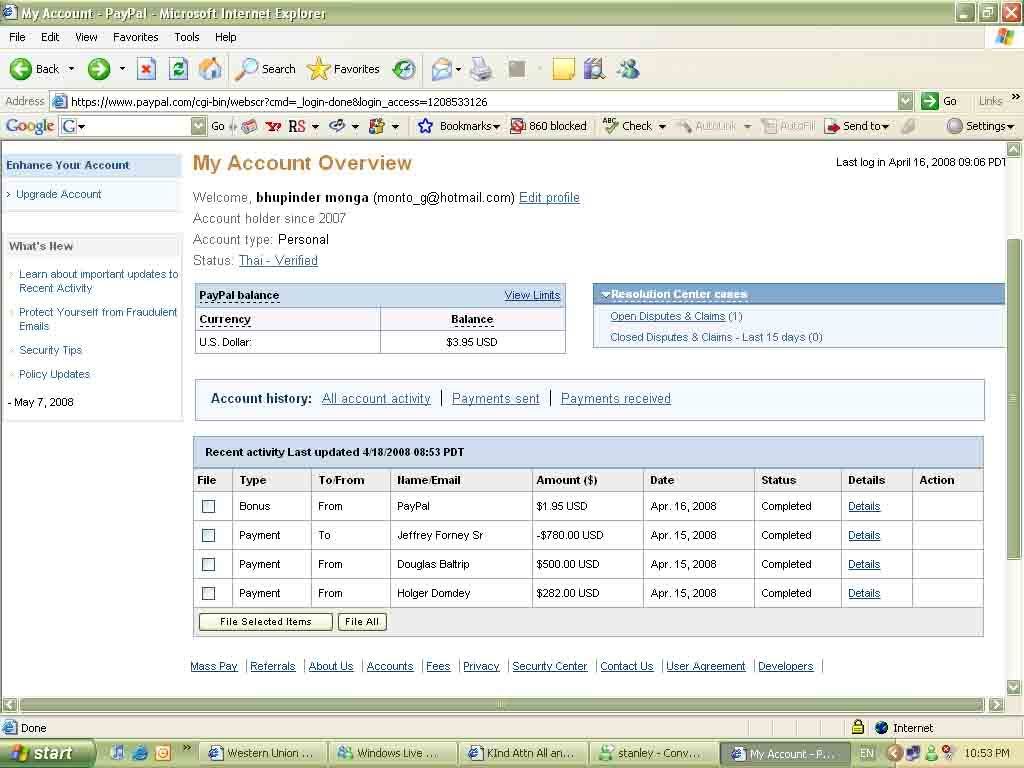Run the ABC spell Check button
The image size is (1024, 768).
pos(628,126)
